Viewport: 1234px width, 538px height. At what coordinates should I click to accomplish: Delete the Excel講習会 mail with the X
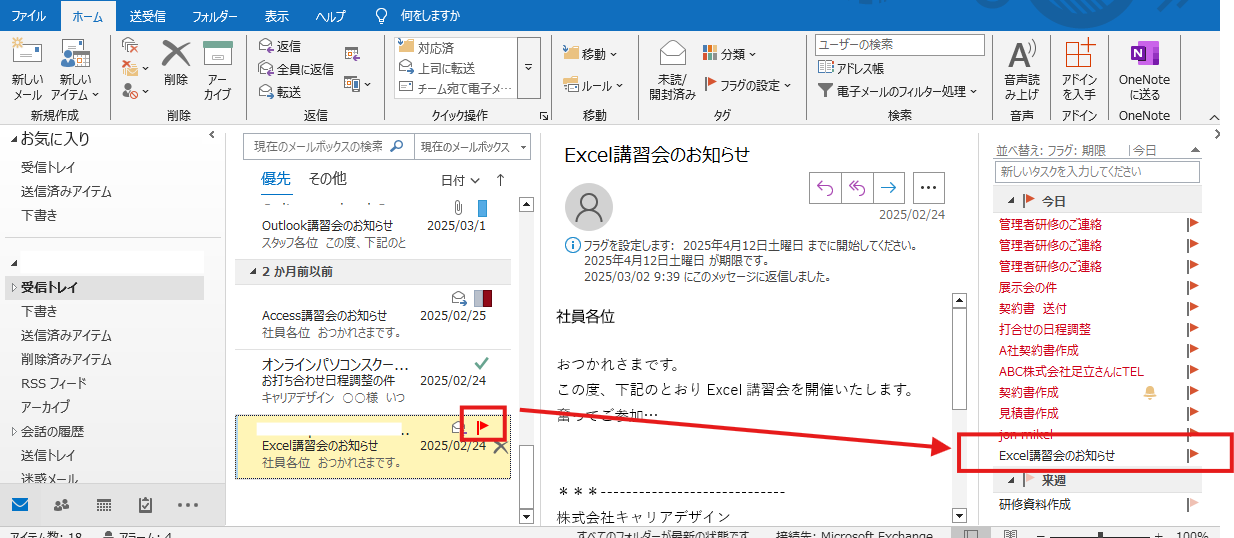[x=500, y=446]
